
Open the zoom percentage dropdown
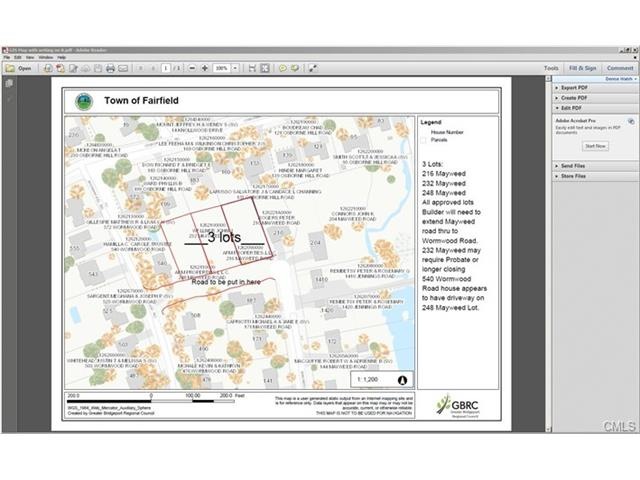click(x=236, y=68)
